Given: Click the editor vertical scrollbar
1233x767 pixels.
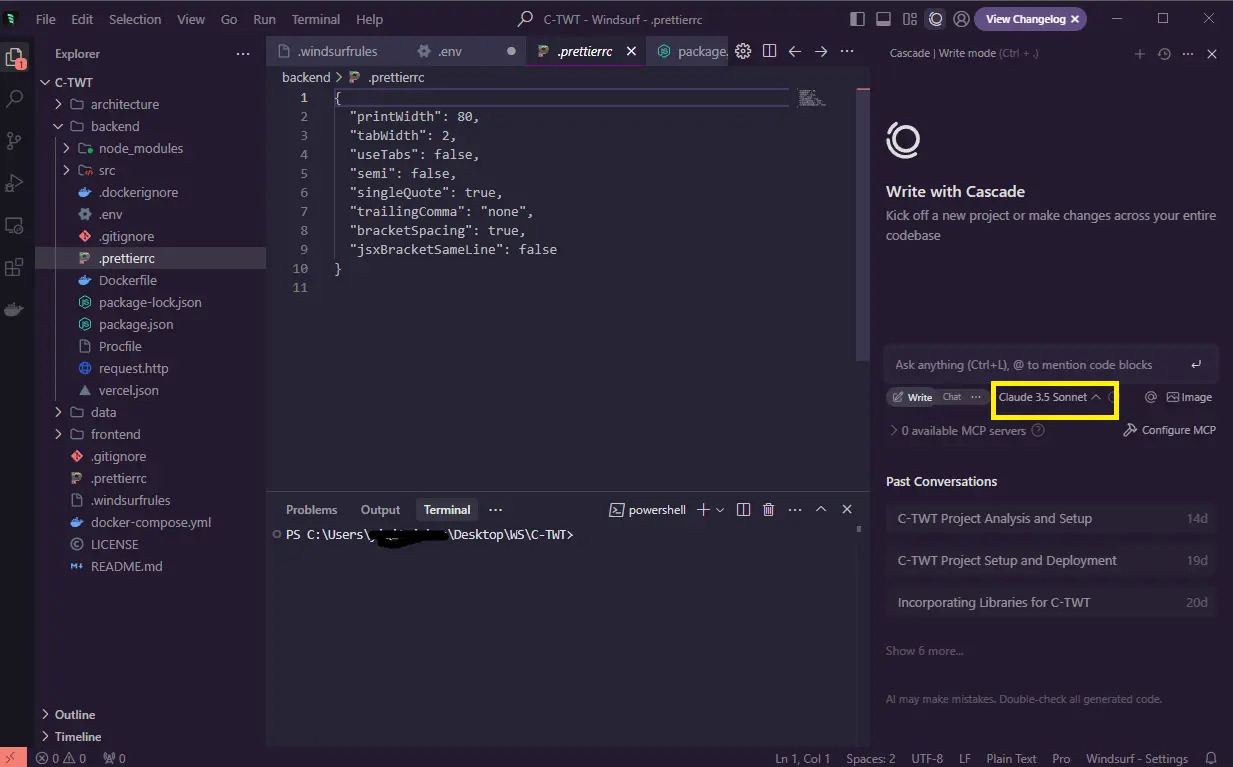Looking at the screenshot, I should click(x=863, y=223).
